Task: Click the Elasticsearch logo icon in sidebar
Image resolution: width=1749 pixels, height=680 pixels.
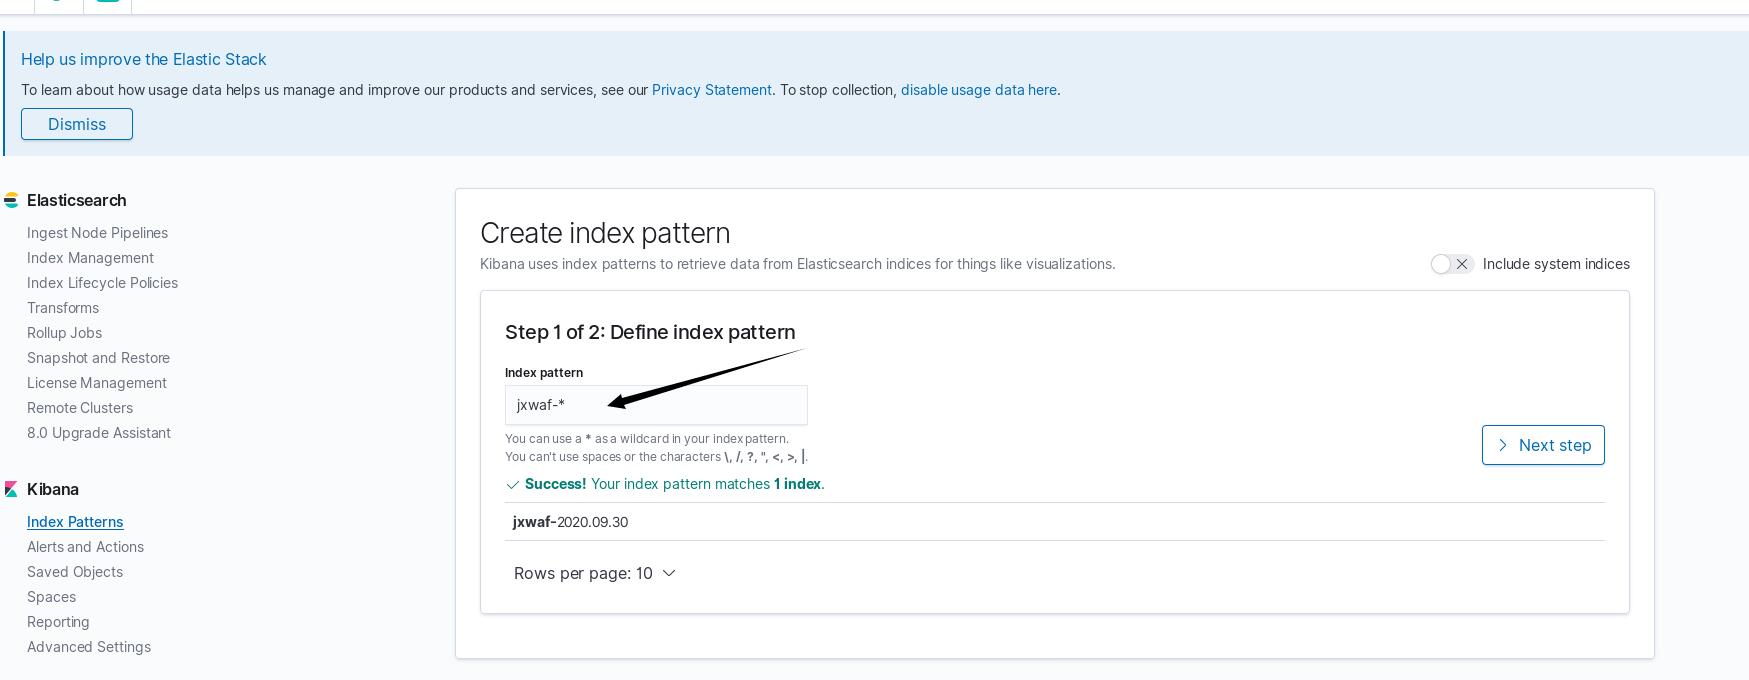Action: click(11, 200)
